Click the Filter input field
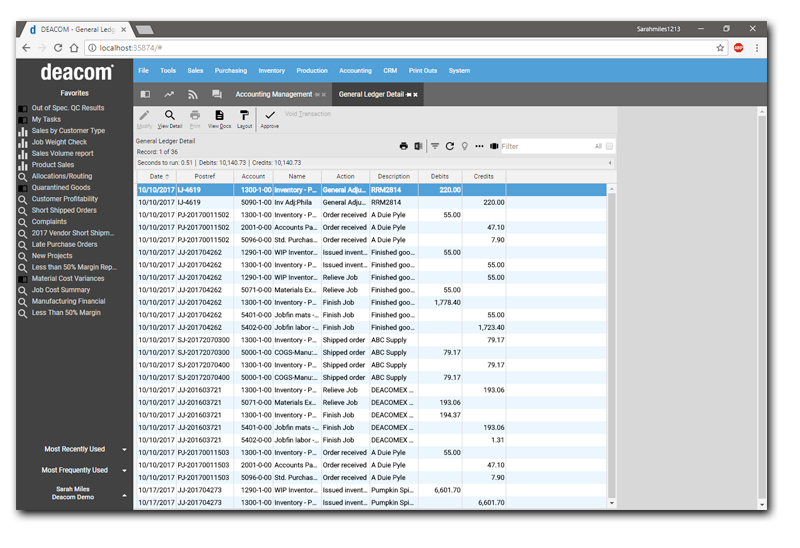 pyautogui.click(x=546, y=146)
